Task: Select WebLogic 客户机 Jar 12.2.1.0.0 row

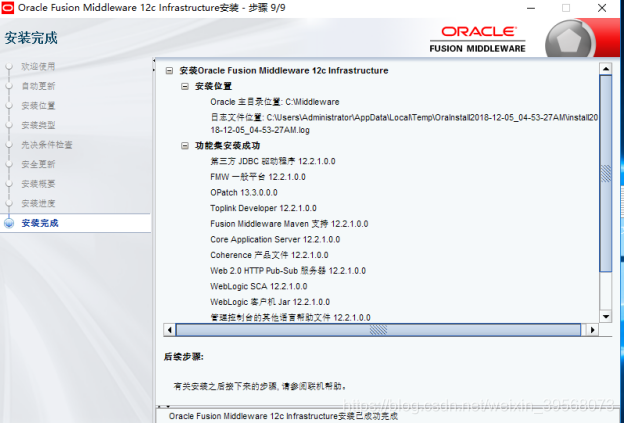Action: click(x=270, y=302)
